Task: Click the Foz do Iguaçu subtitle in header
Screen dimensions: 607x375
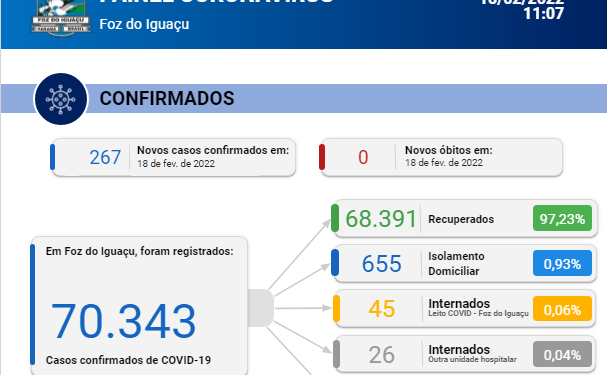Action: [144, 24]
